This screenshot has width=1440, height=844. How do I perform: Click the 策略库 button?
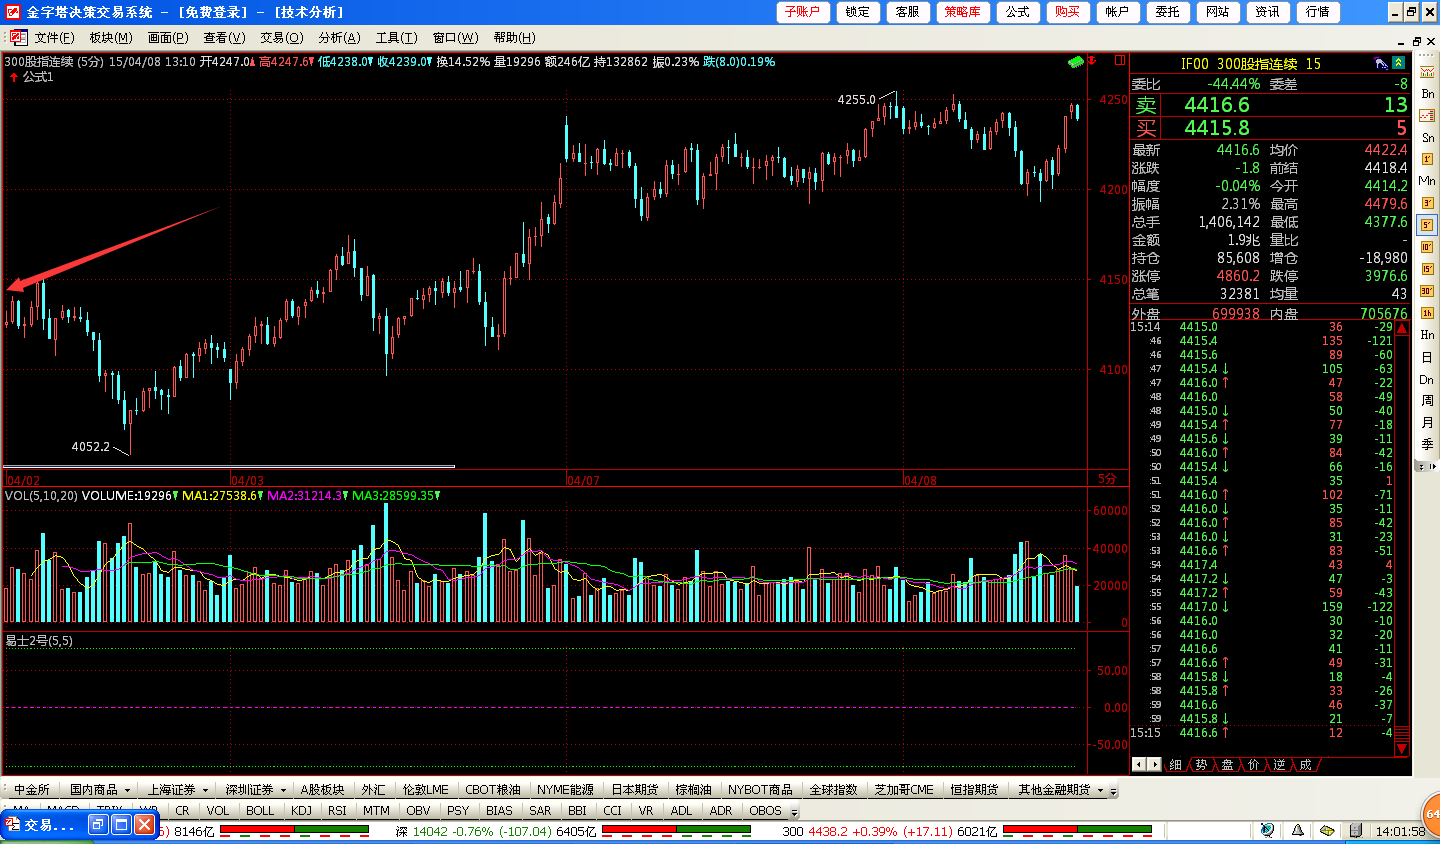[962, 12]
